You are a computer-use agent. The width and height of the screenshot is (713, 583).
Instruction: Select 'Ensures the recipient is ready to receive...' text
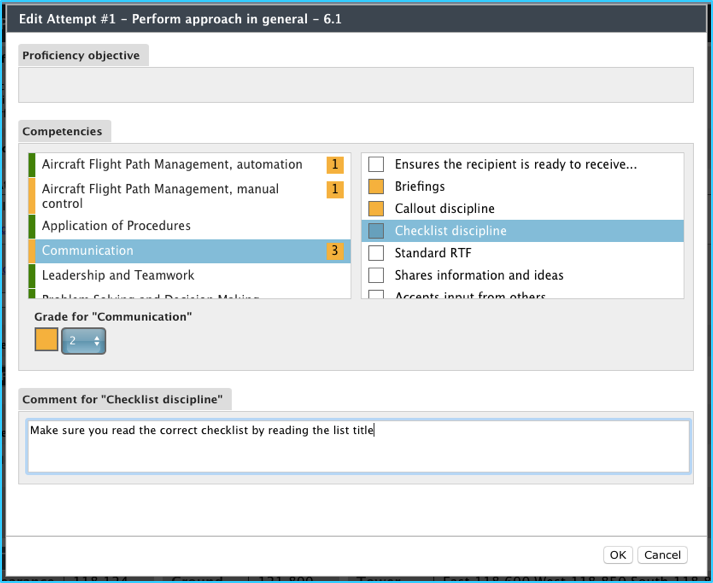click(516, 164)
